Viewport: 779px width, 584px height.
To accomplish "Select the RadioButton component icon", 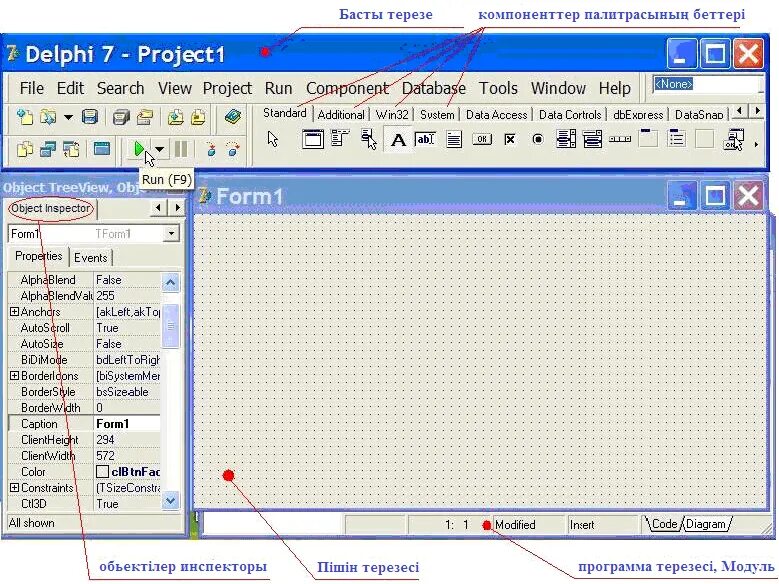I will click(x=538, y=140).
